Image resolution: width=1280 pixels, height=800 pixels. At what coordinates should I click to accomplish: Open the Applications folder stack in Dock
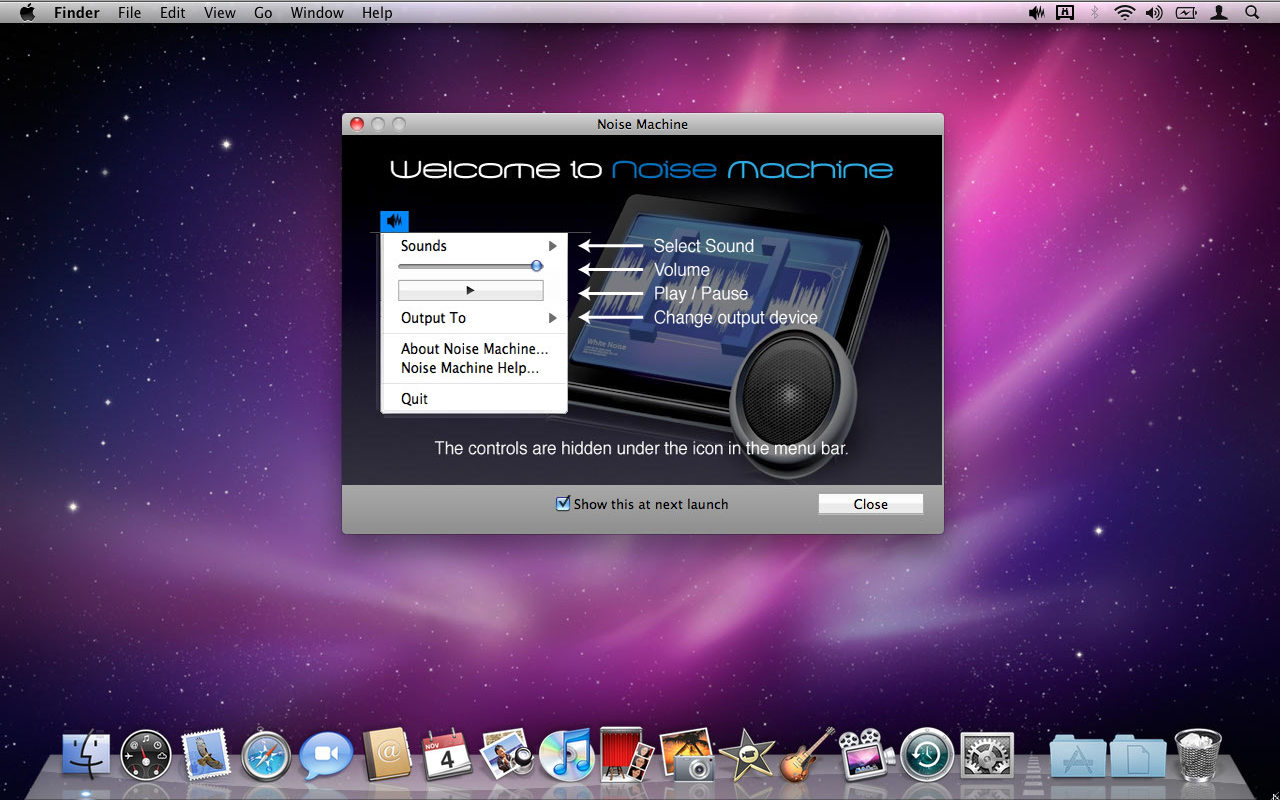1077,756
